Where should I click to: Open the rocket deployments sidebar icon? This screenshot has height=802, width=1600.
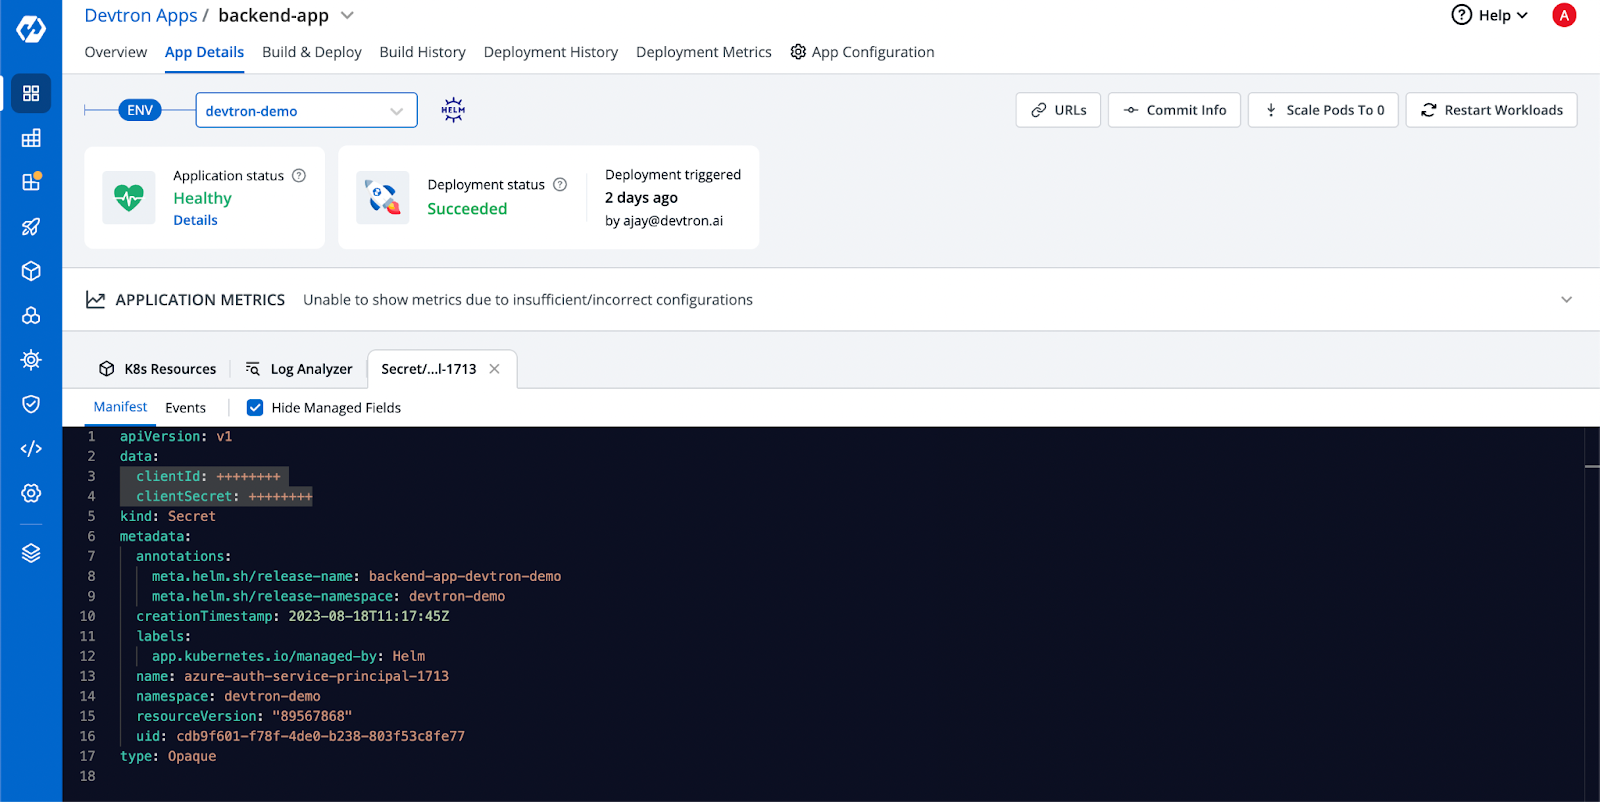point(31,227)
